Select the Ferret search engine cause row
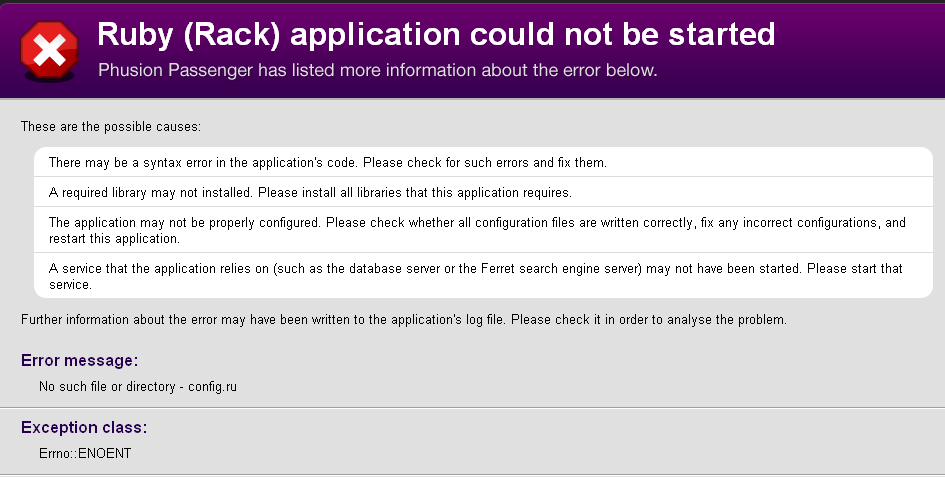945x477 pixels. click(x=483, y=276)
